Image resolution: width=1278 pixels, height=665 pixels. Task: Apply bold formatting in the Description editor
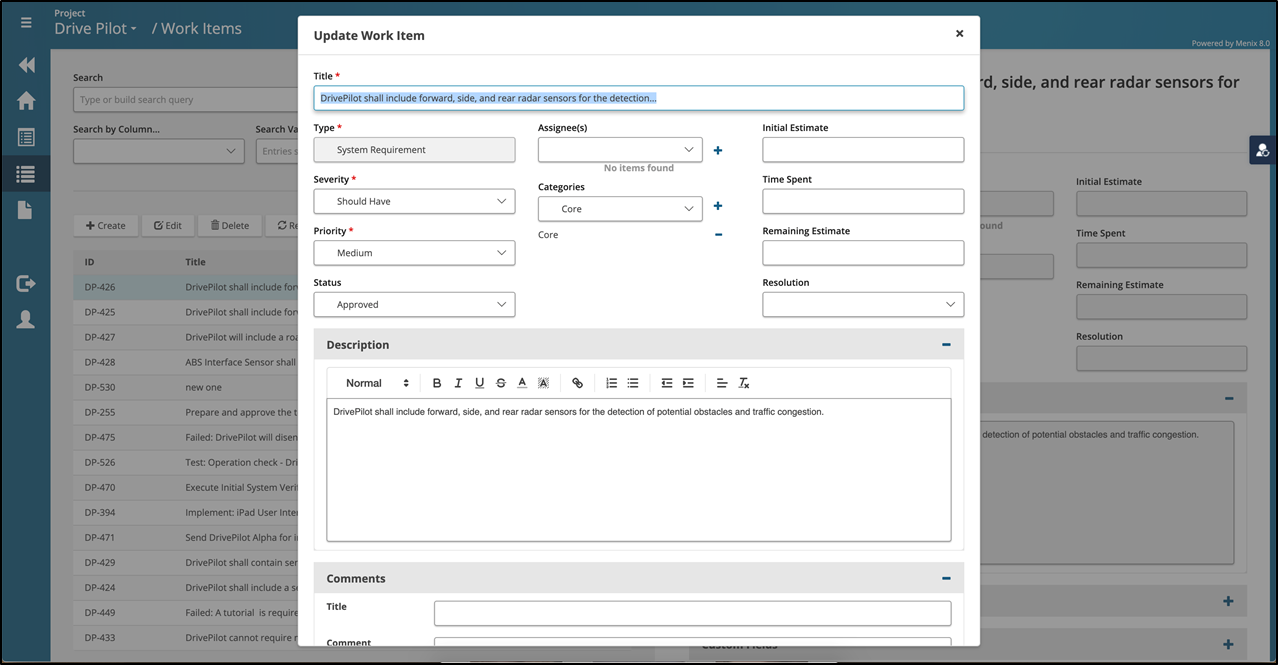click(437, 383)
